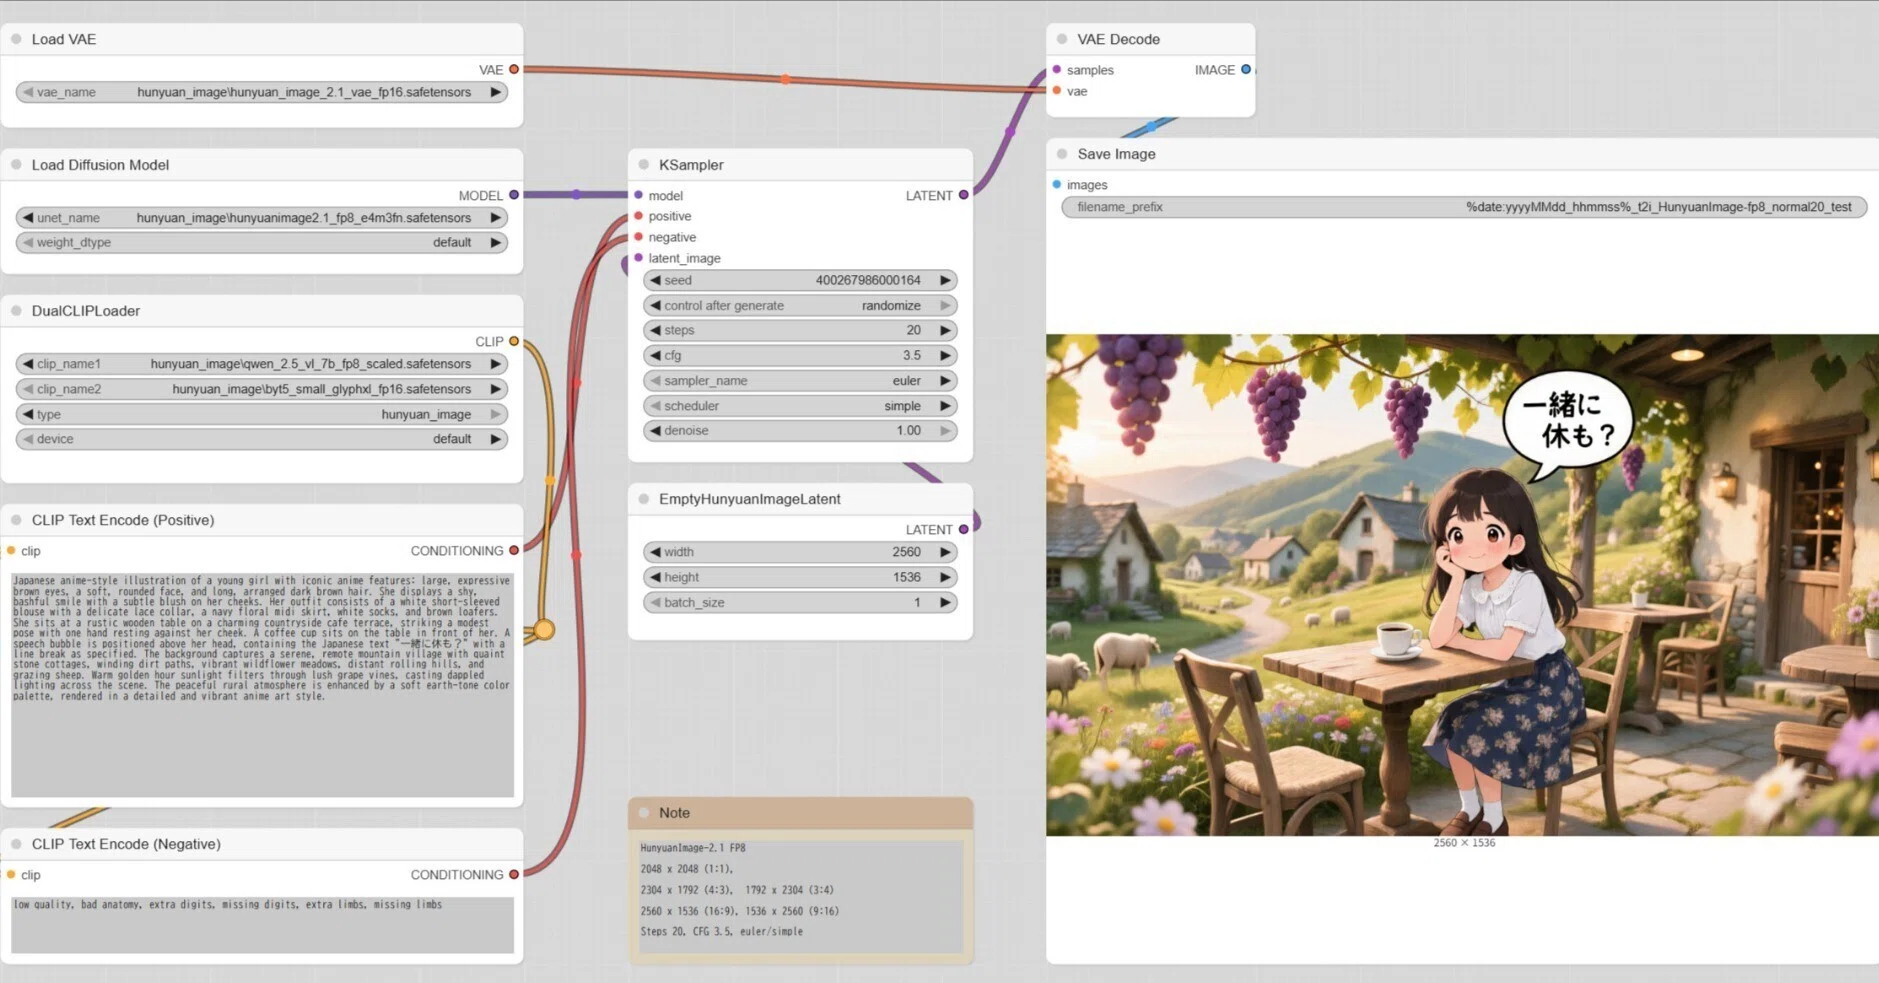This screenshot has width=1879, height=983.
Task: Collapse the EmptyHunyuanImageLatent node dot
Action: point(644,499)
